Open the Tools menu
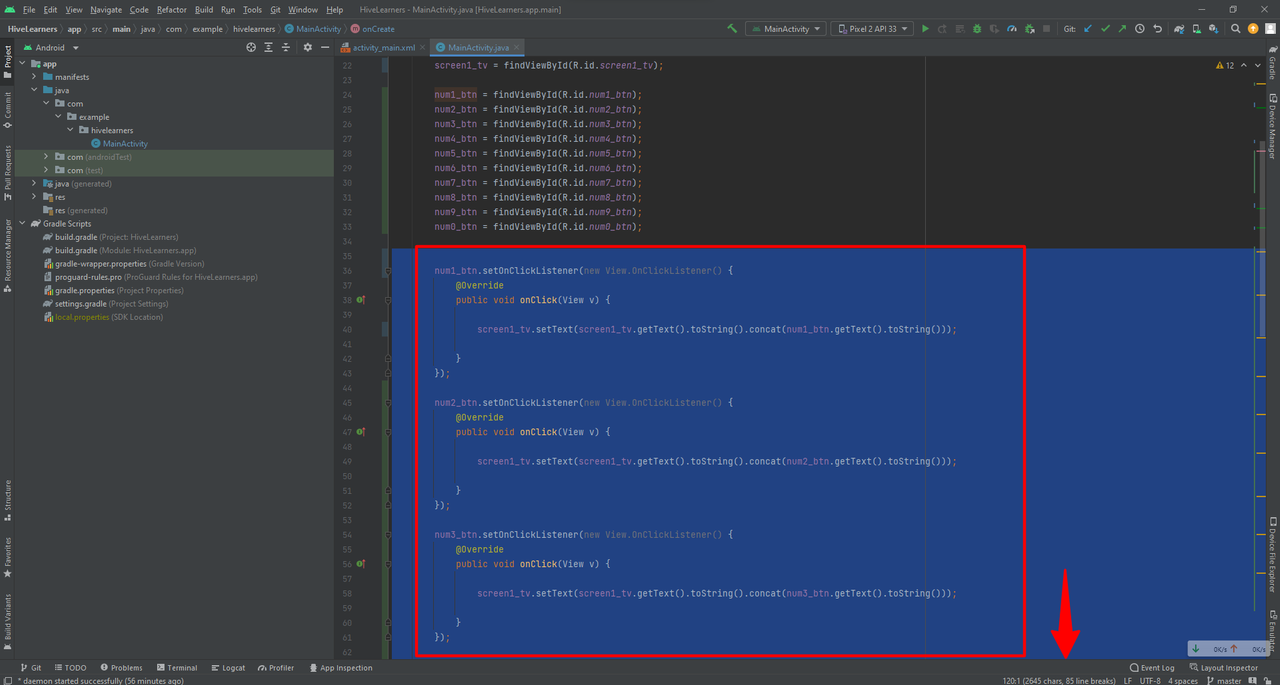The height and width of the screenshot is (685, 1280). tap(252, 10)
